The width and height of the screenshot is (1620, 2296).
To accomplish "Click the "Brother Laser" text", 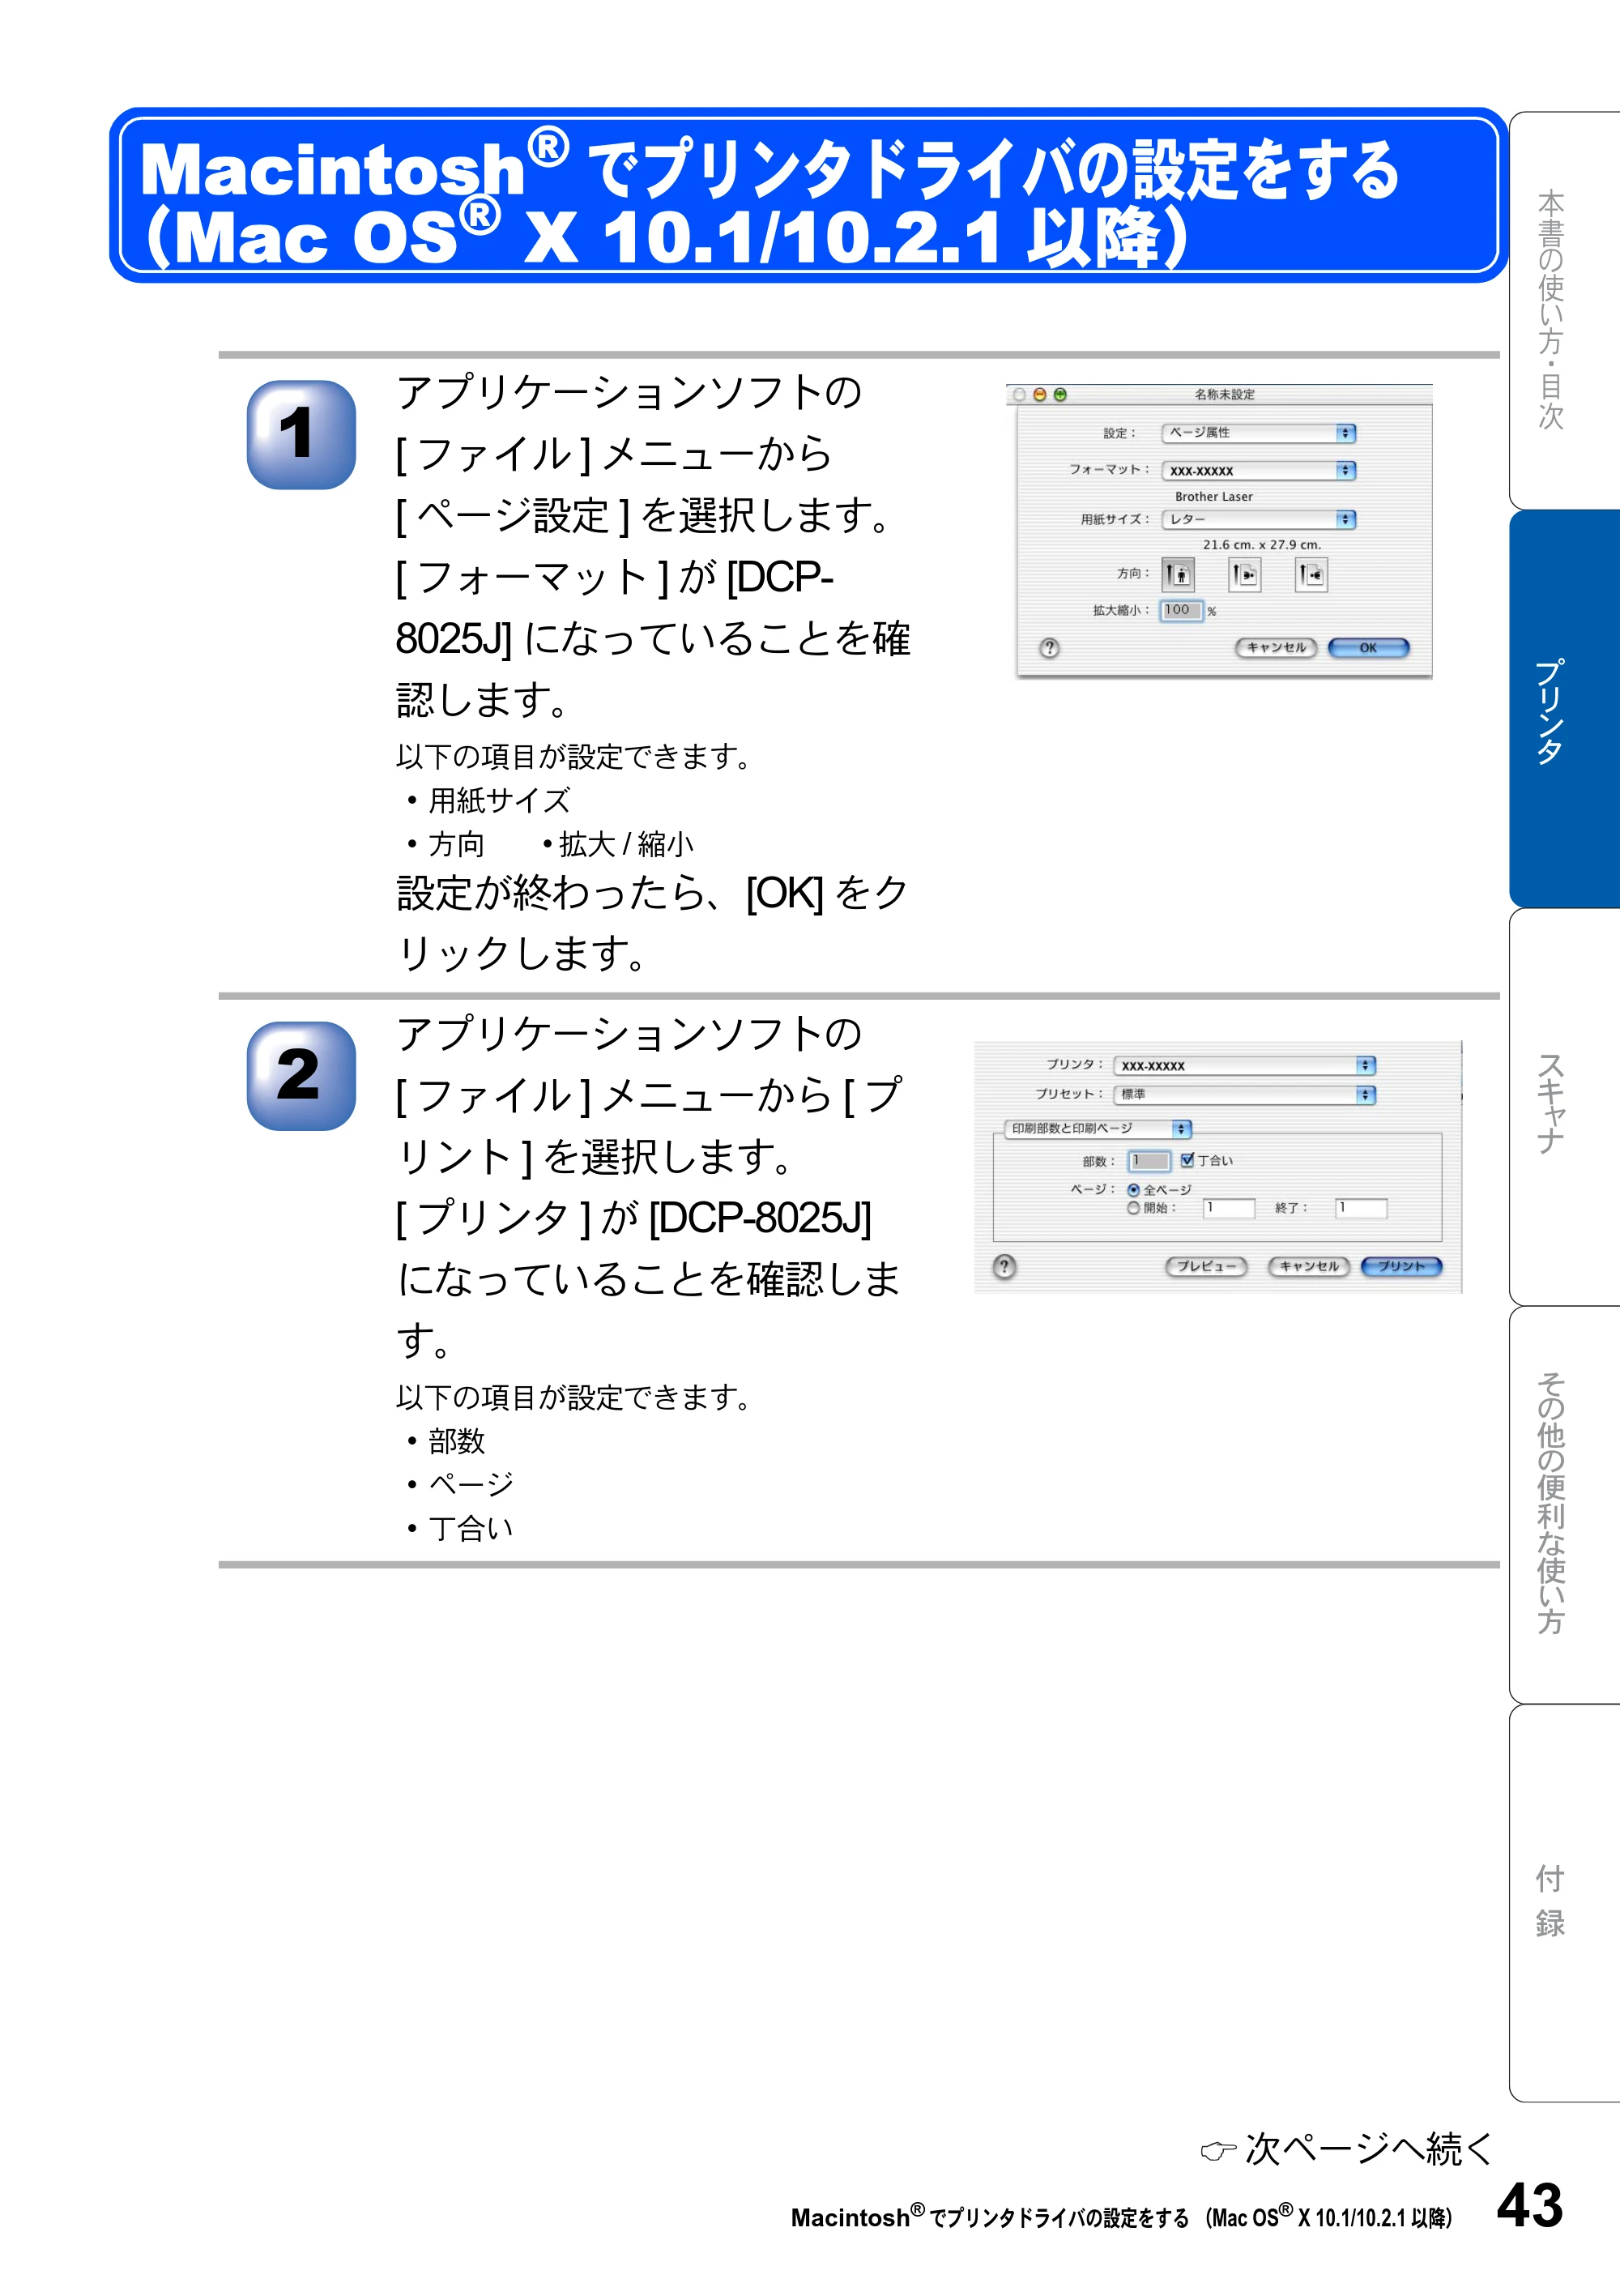I will point(1214,496).
